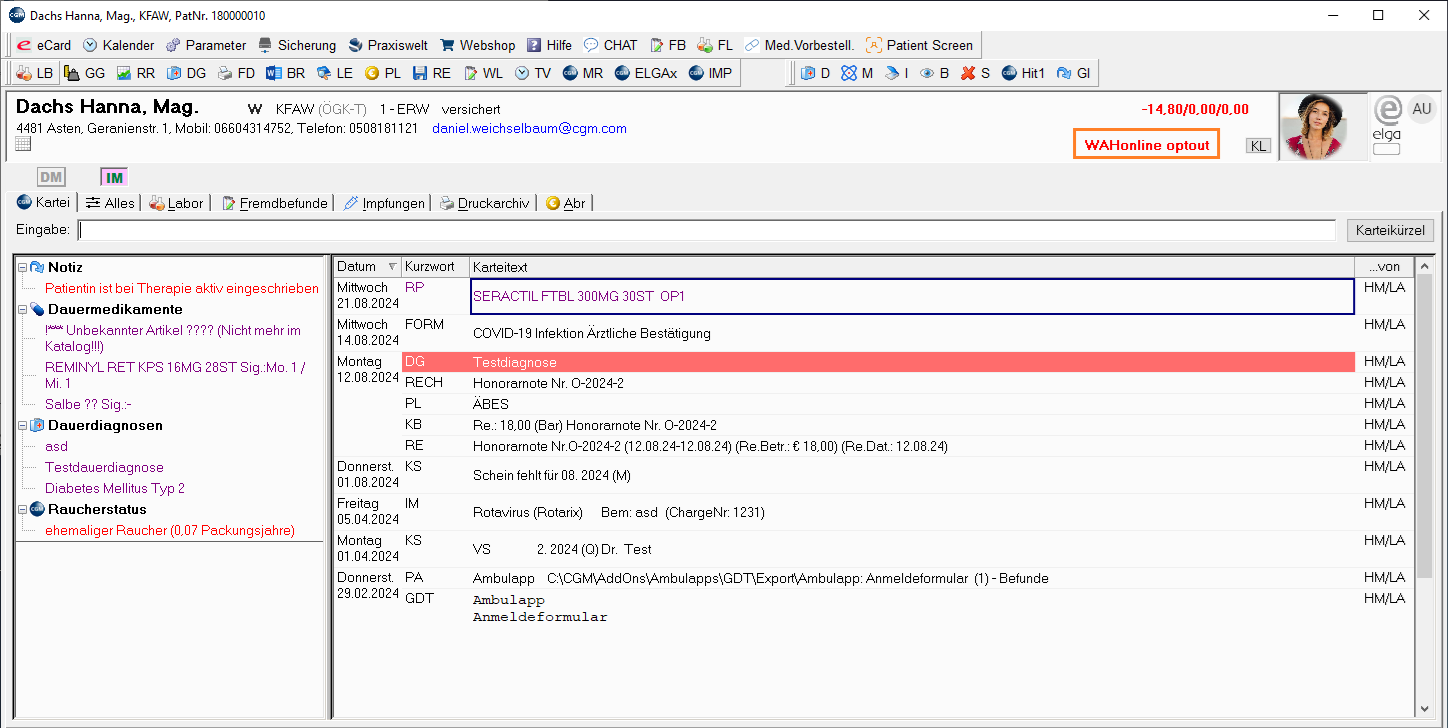The height and width of the screenshot is (728, 1448).
Task: Open the CHAT toolbar item
Action: pos(610,45)
